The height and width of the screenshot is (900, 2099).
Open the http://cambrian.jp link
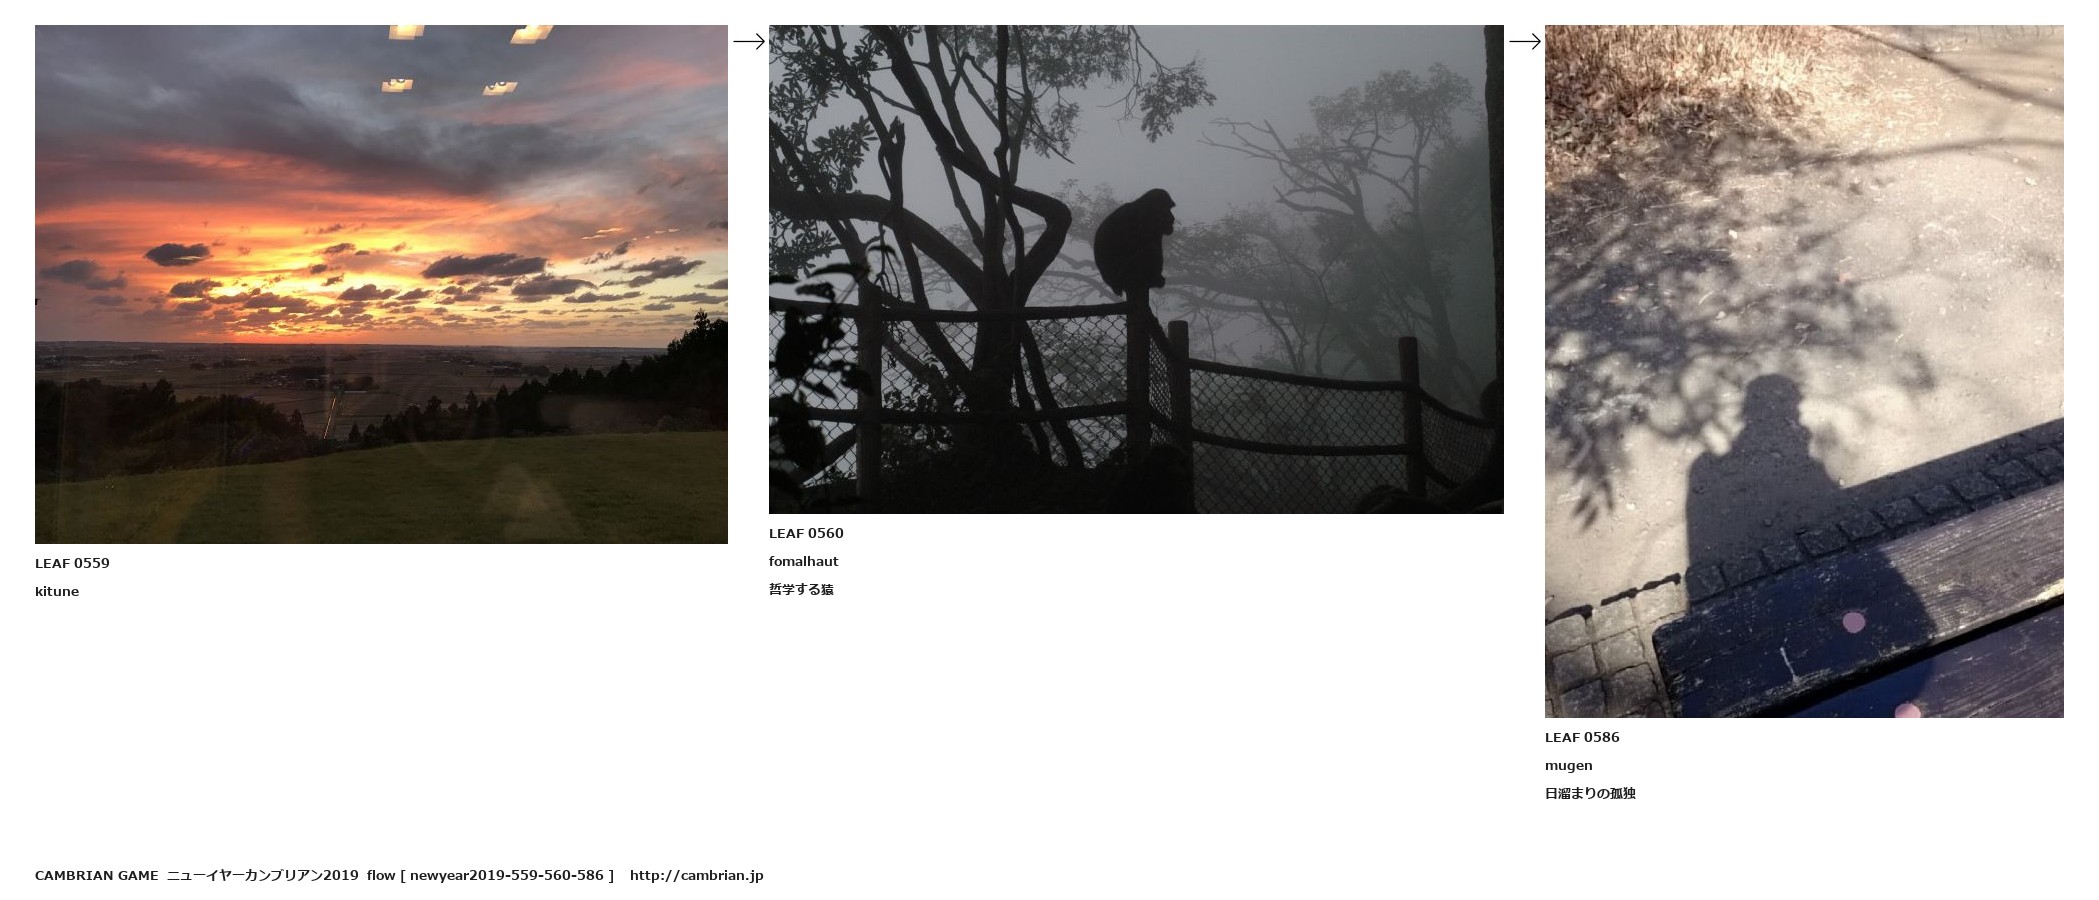[697, 875]
